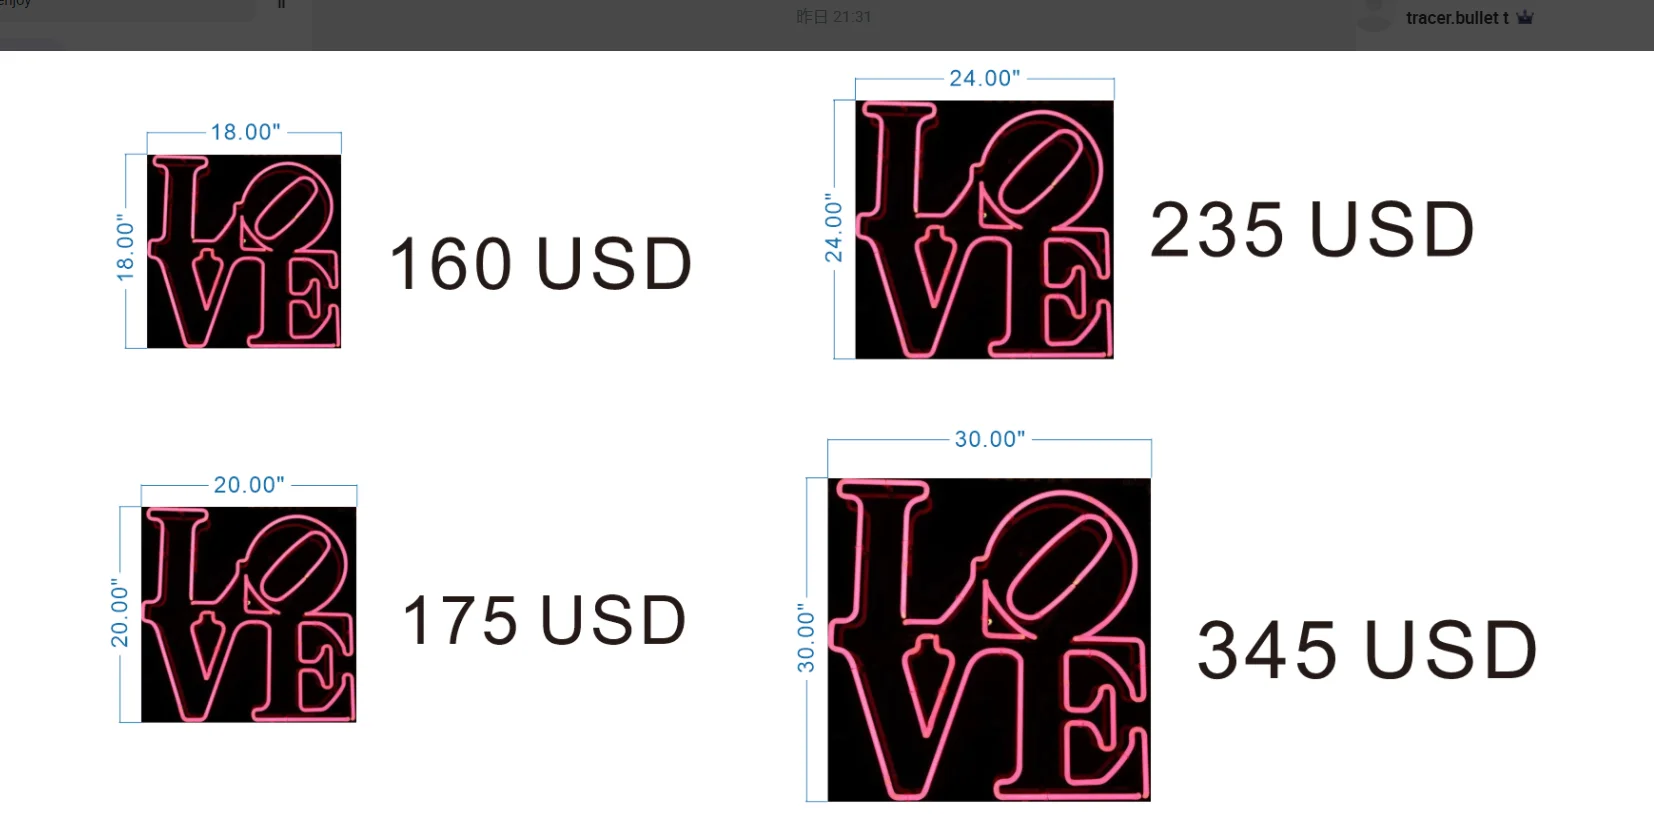Click the vertical 18.00" height label
Image resolution: width=1654 pixels, height=814 pixels.
click(126, 247)
